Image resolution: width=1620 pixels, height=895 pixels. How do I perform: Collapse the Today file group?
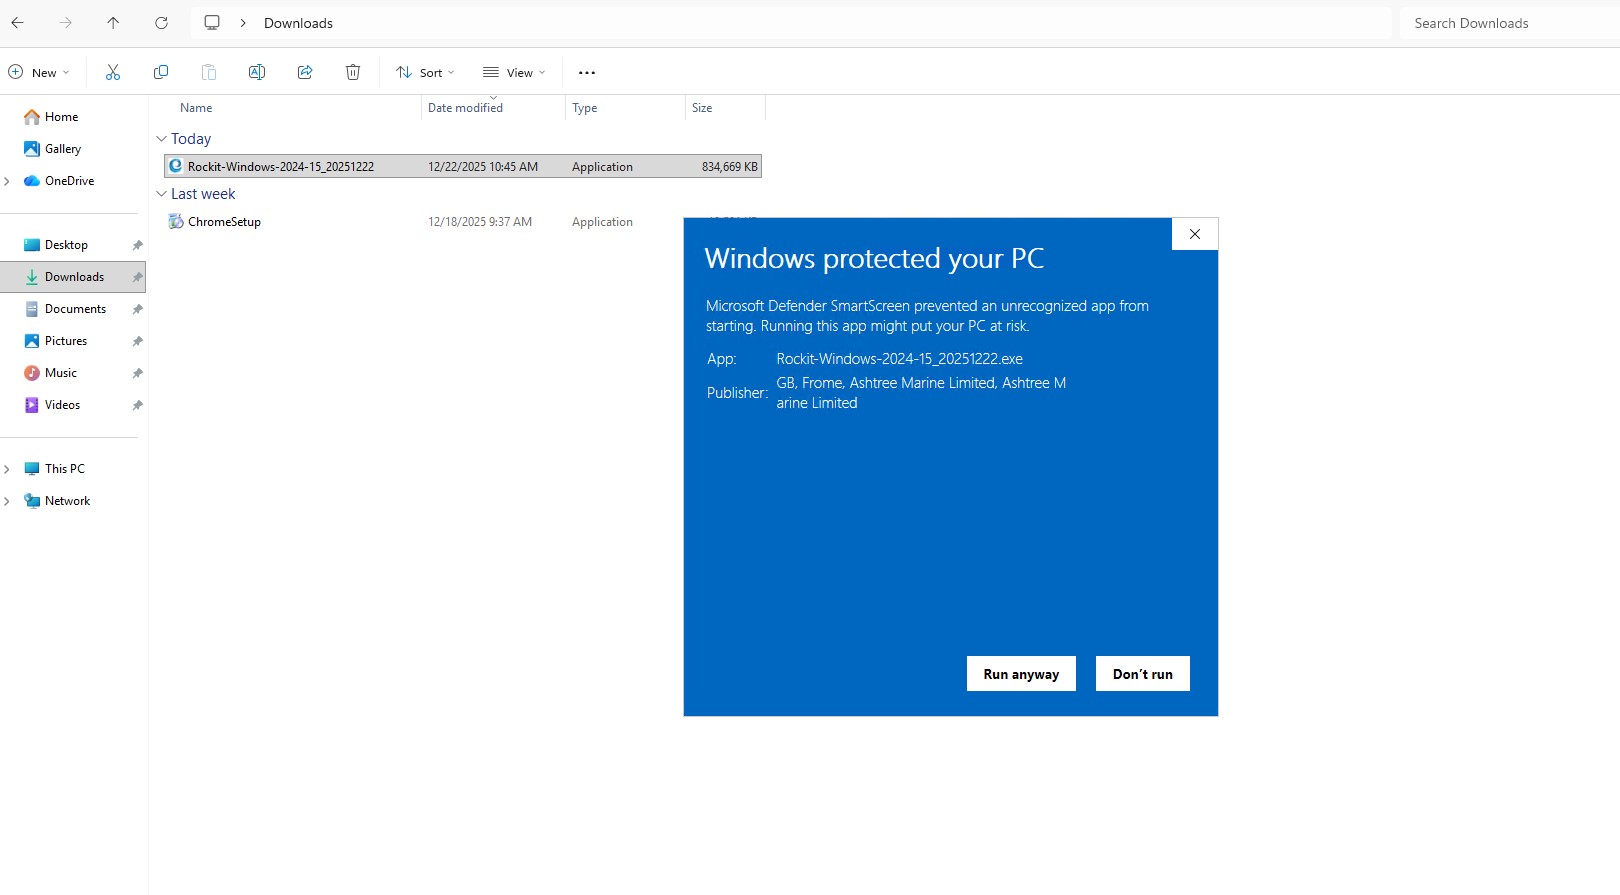(x=161, y=139)
